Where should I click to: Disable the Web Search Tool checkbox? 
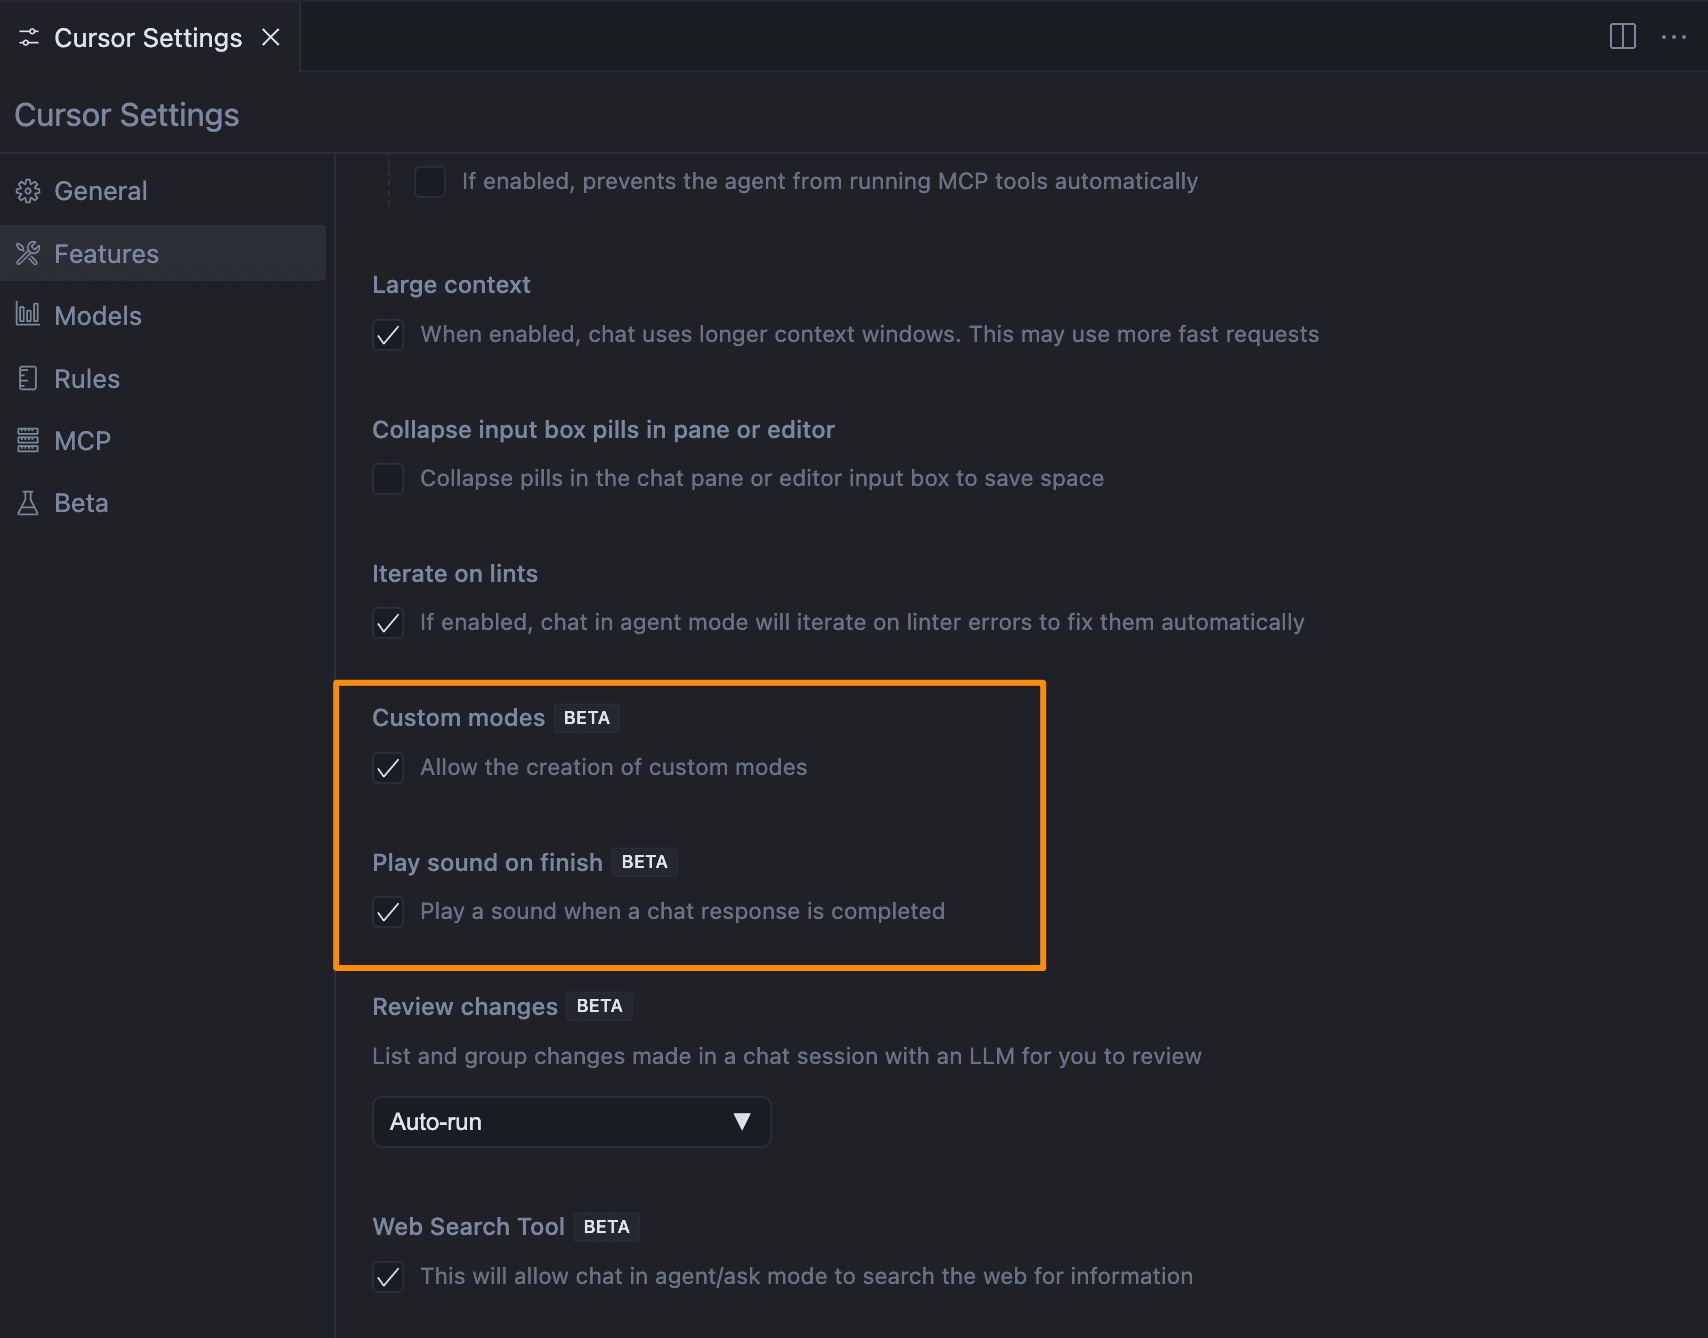(x=388, y=1277)
